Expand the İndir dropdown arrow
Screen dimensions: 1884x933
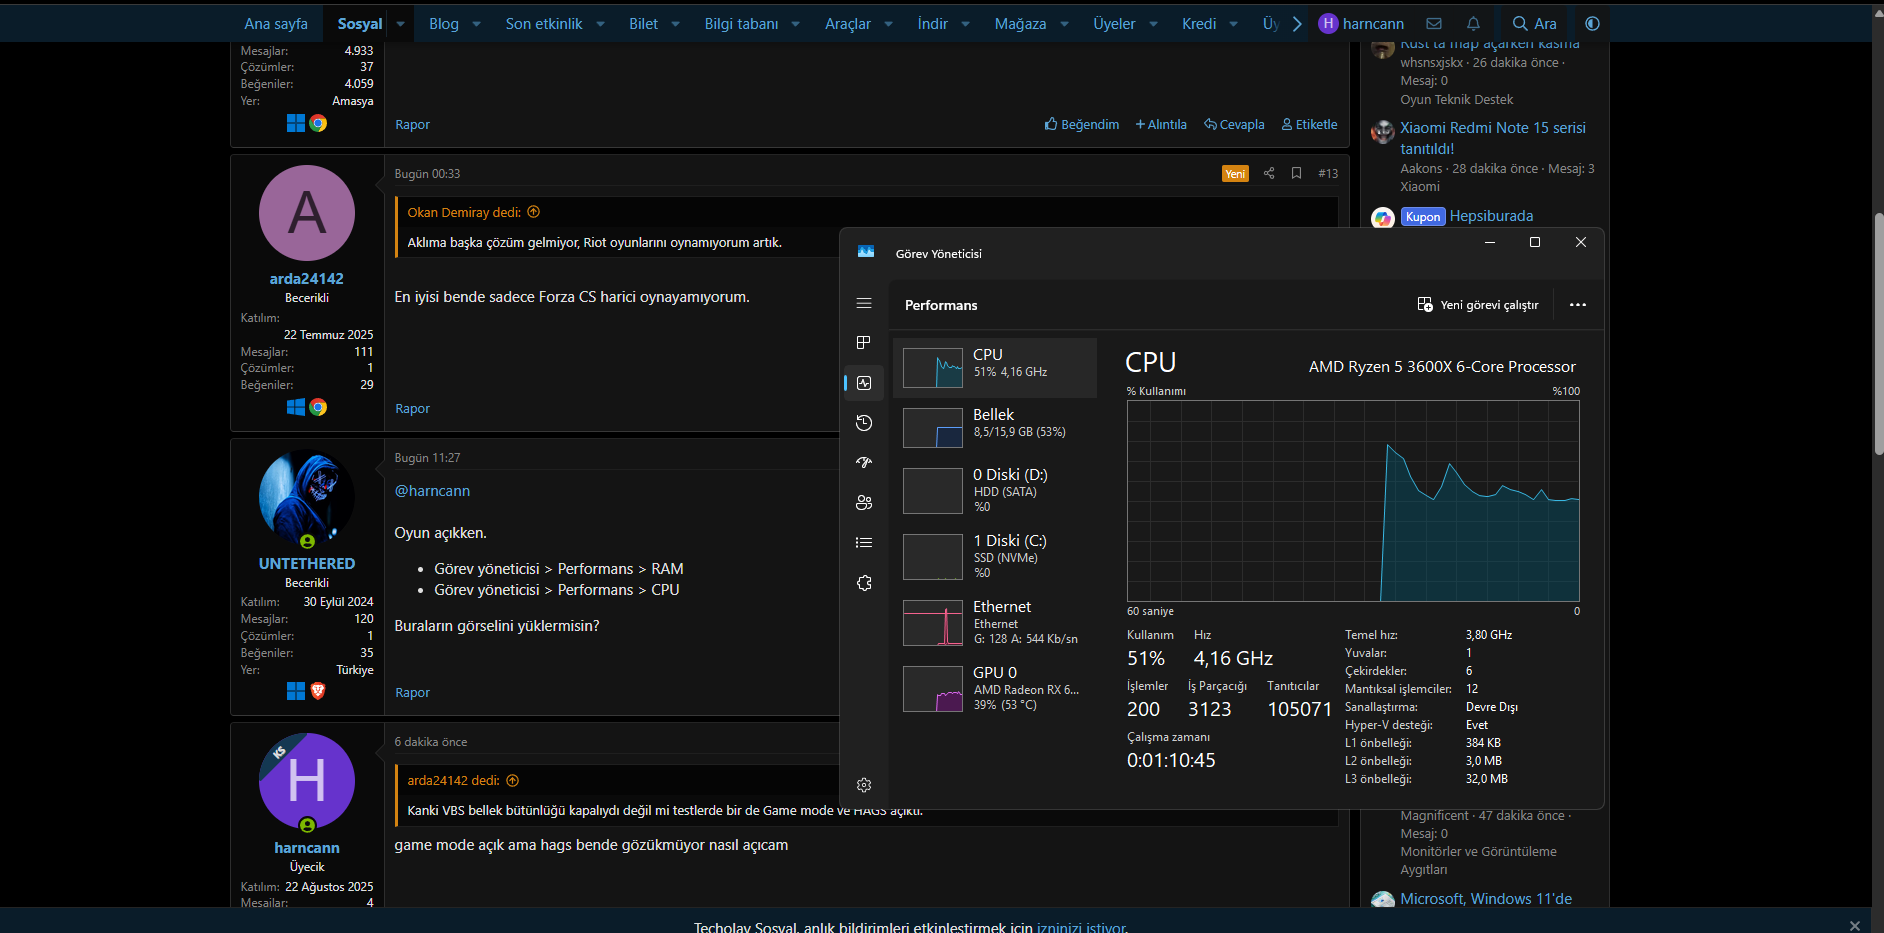(966, 23)
